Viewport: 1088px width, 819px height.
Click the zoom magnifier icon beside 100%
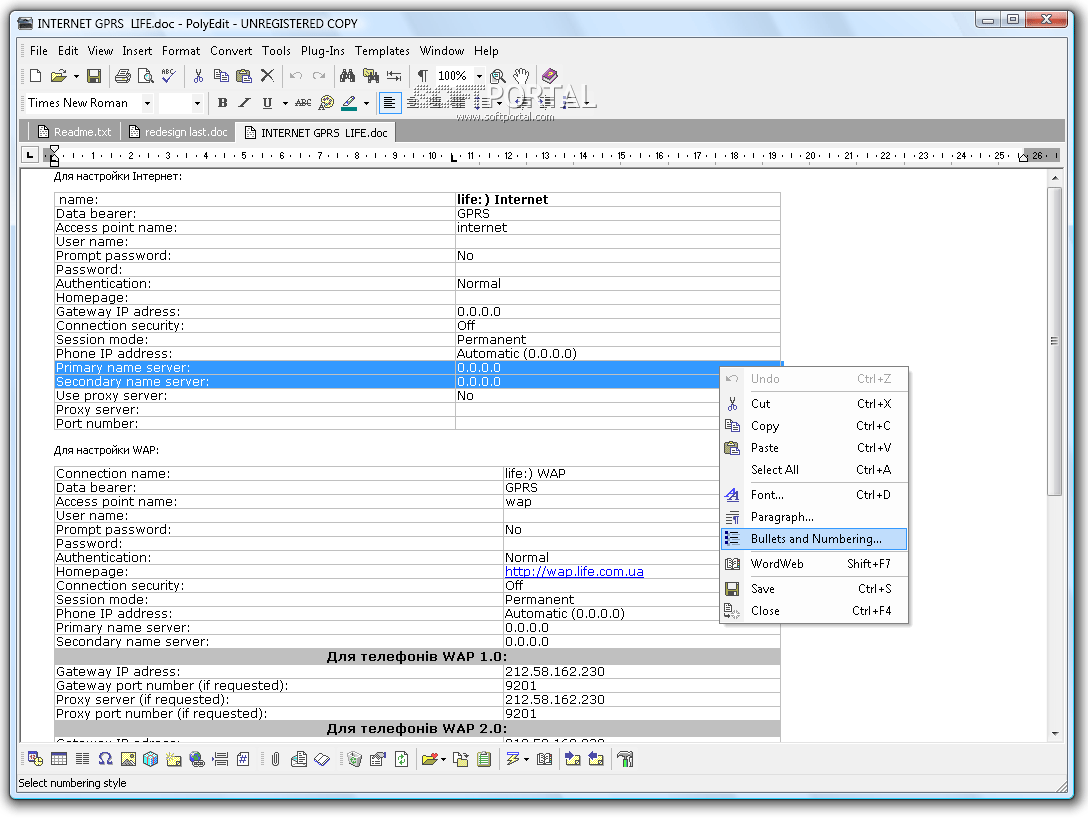498,76
